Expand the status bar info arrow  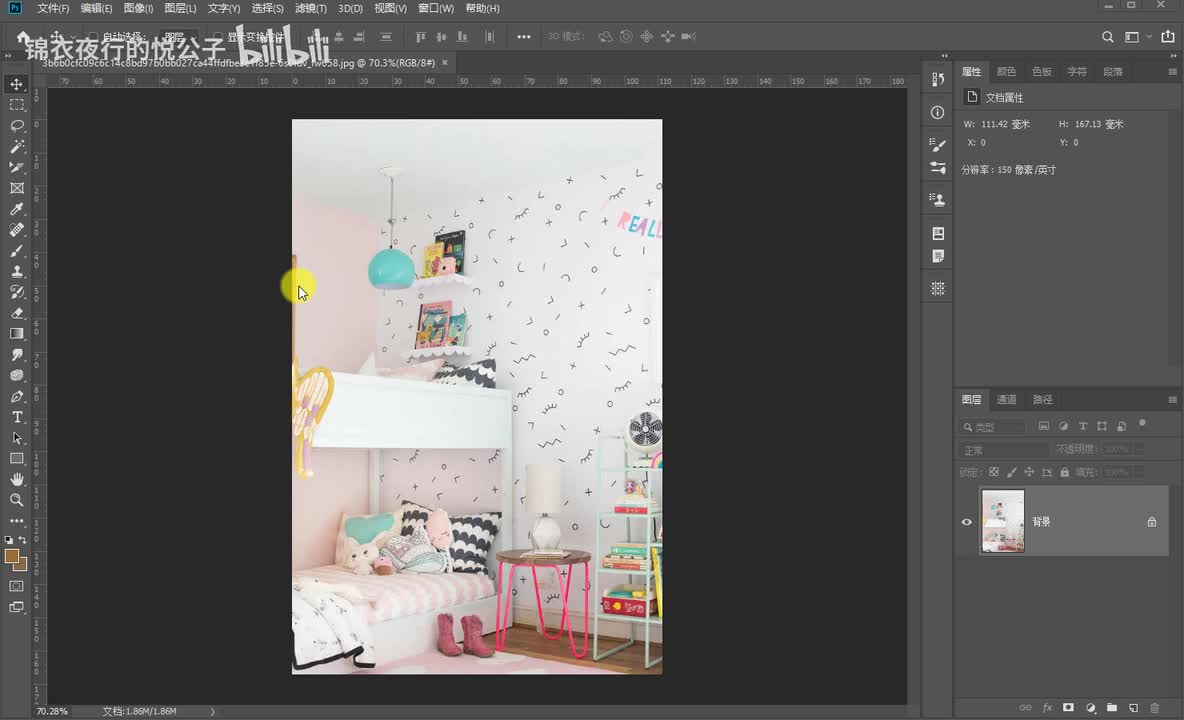[x=212, y=711]
